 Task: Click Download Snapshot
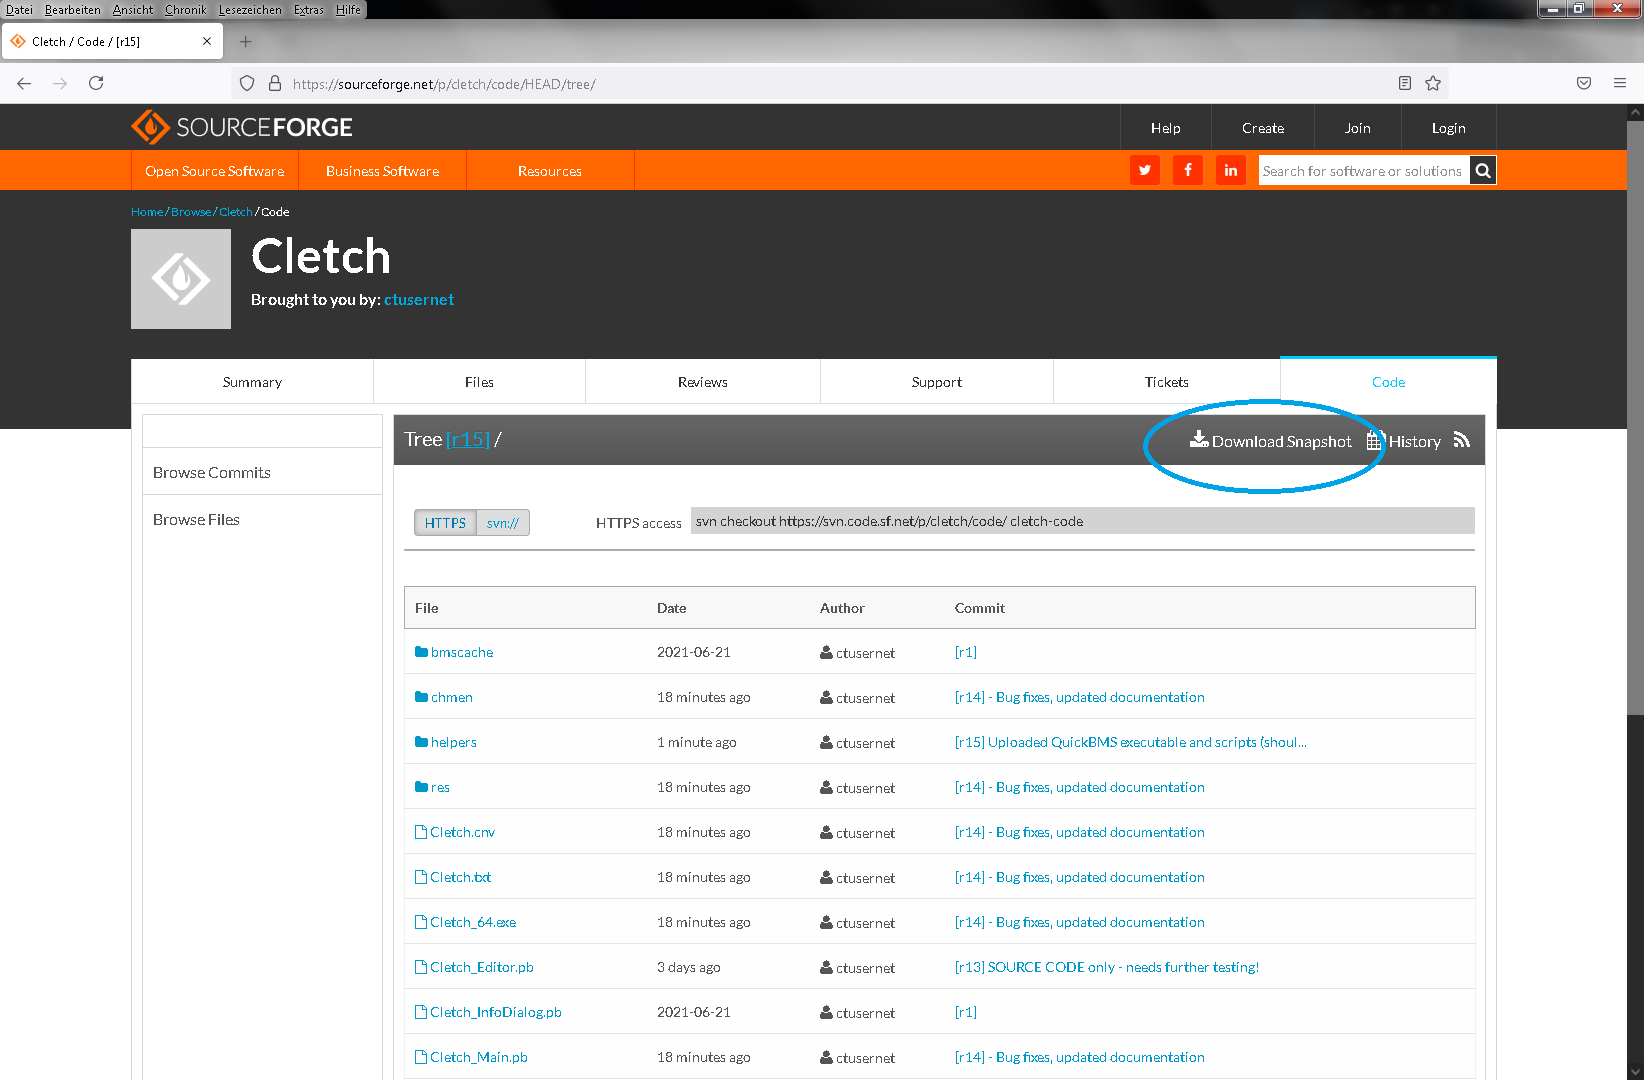click(x=1271, y=441)
